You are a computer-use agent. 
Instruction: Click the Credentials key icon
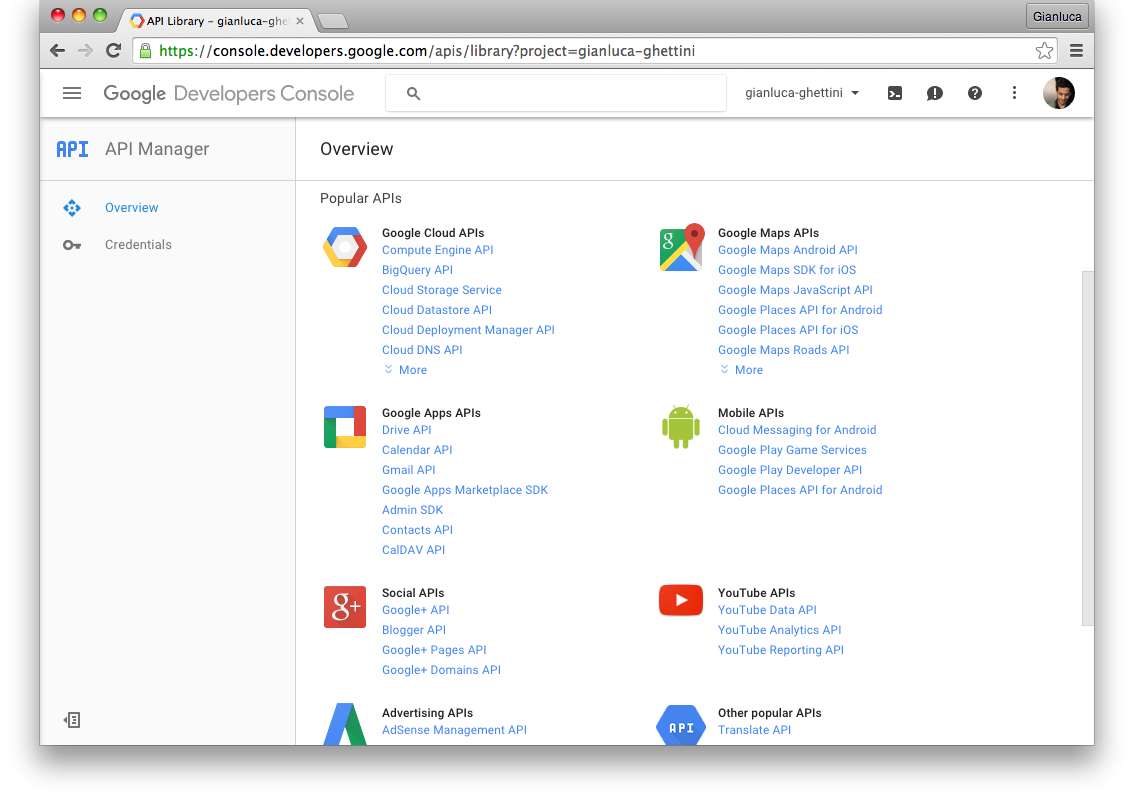click(x=72, y=245)
